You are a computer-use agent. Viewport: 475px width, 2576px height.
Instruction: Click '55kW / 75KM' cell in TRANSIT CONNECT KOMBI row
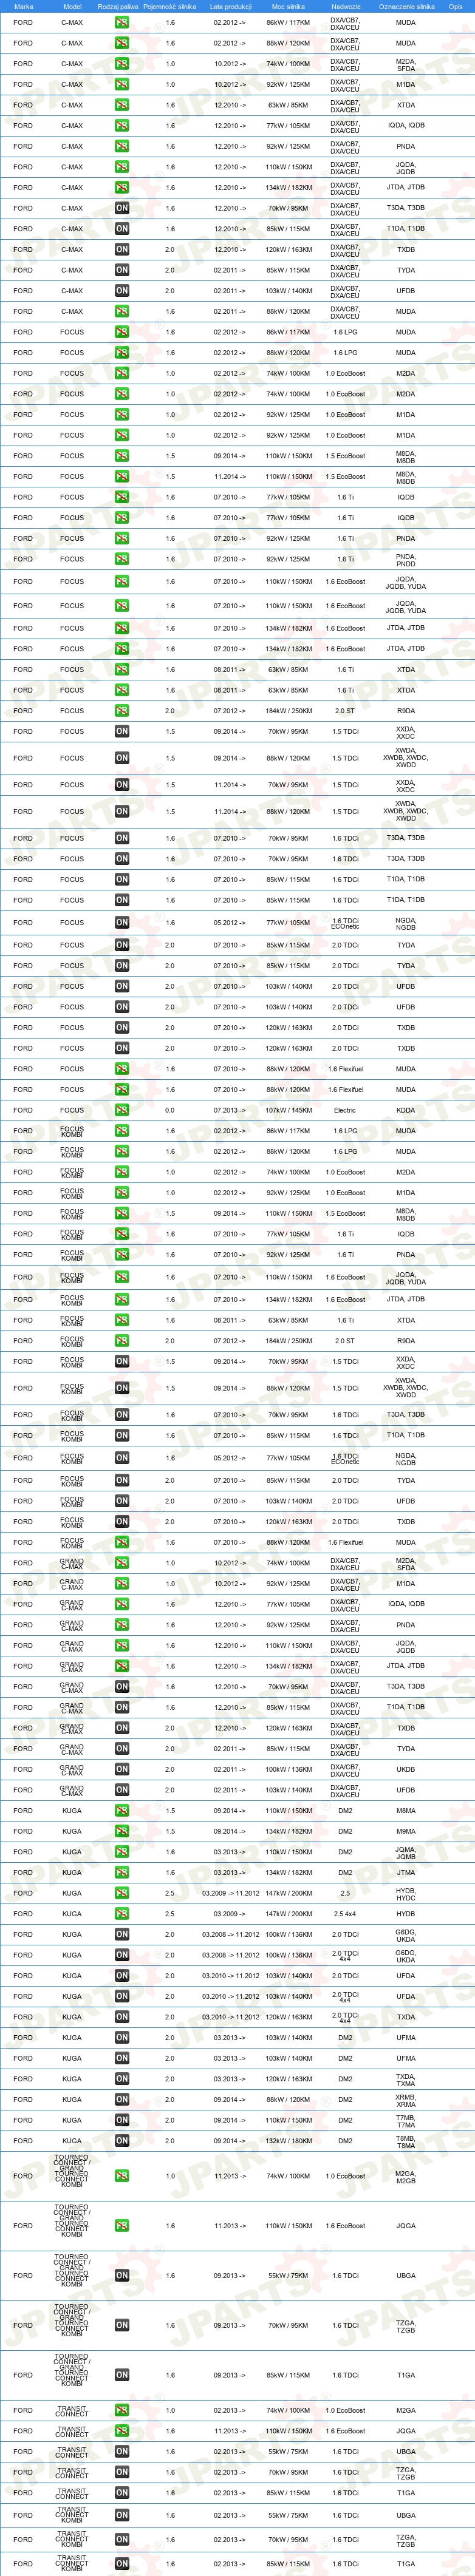pyautogui.click(x=289, y=2516)
